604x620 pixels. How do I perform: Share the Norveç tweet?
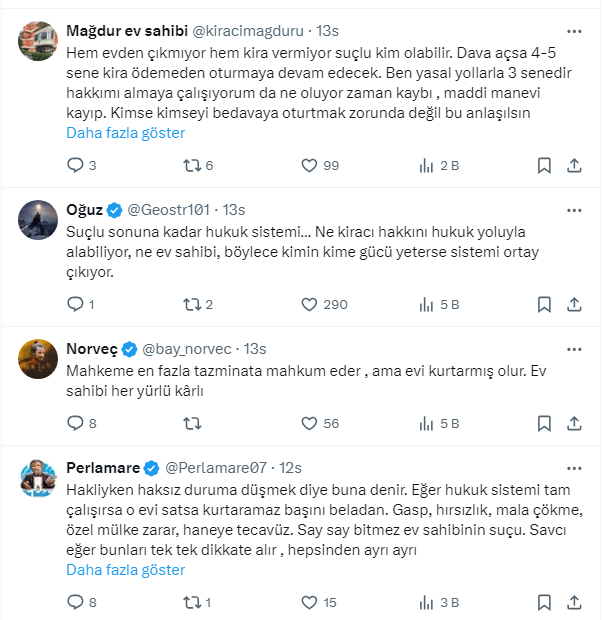[574, 423]
